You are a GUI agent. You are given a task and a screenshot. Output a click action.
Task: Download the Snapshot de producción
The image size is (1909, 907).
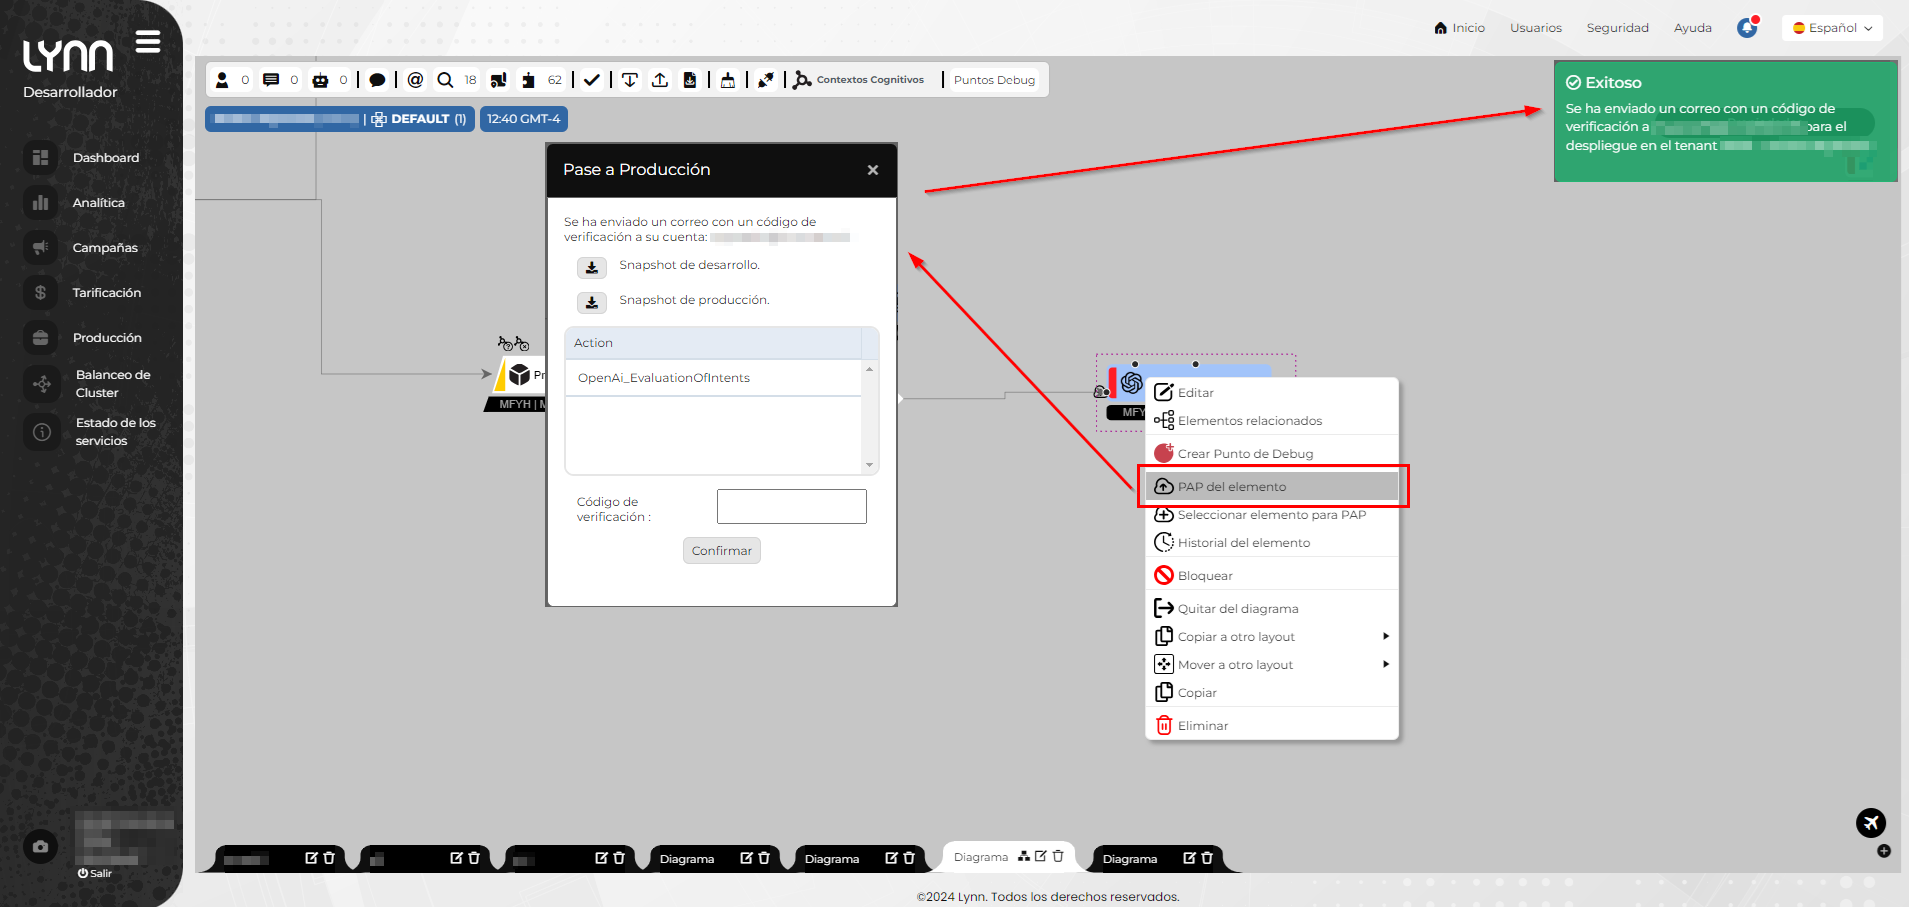click(x=592, y=302)
